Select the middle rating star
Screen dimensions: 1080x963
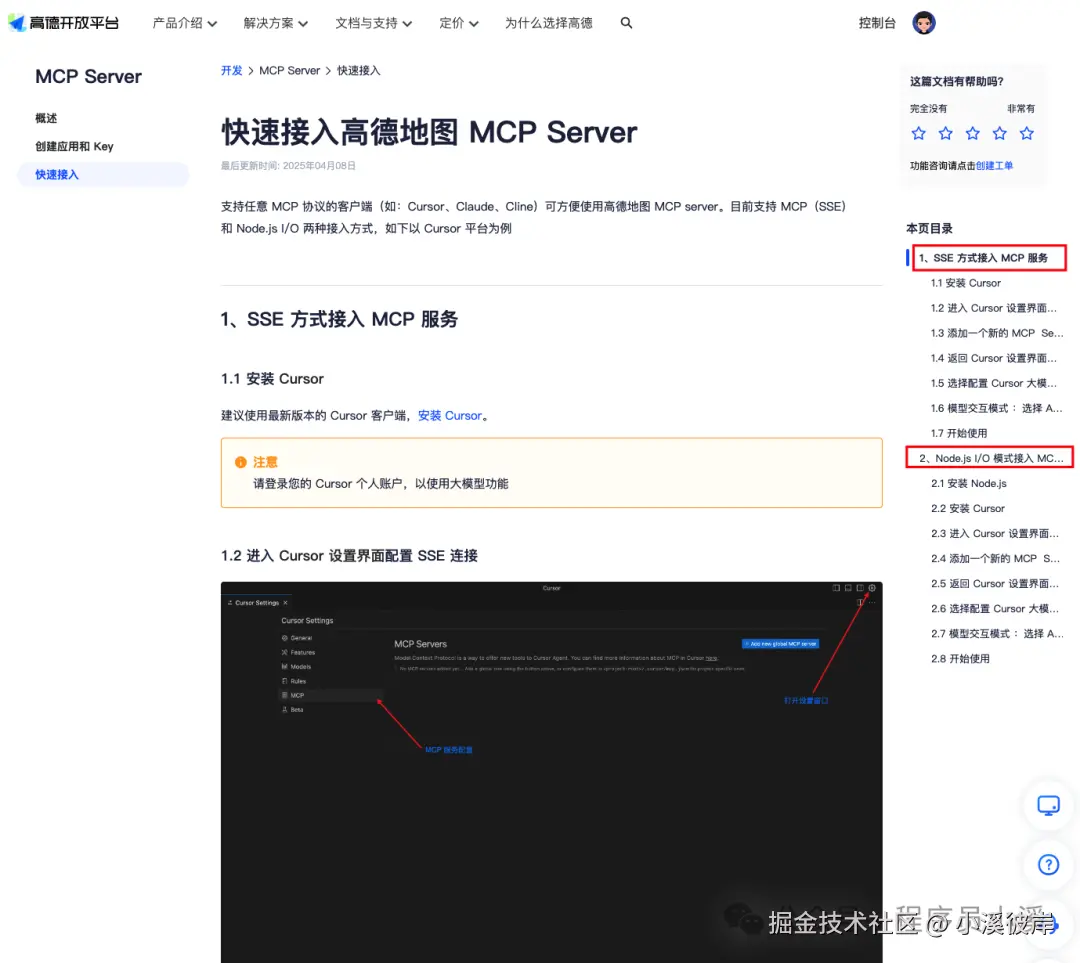coord(972,133)
